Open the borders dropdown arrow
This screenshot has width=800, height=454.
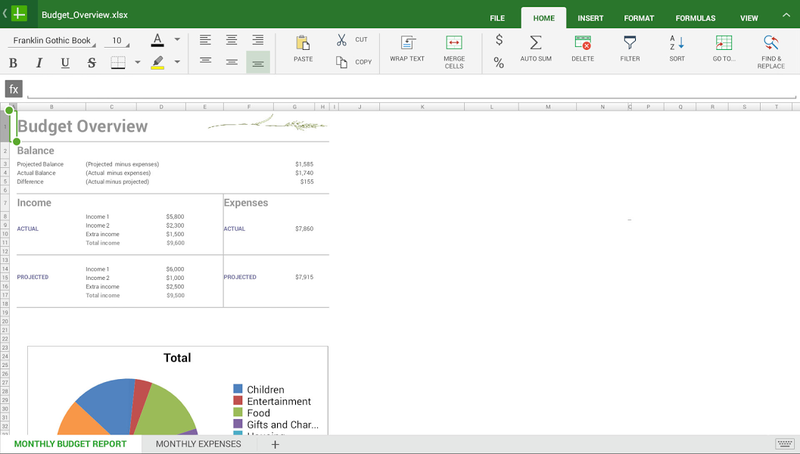click(137, 62)
